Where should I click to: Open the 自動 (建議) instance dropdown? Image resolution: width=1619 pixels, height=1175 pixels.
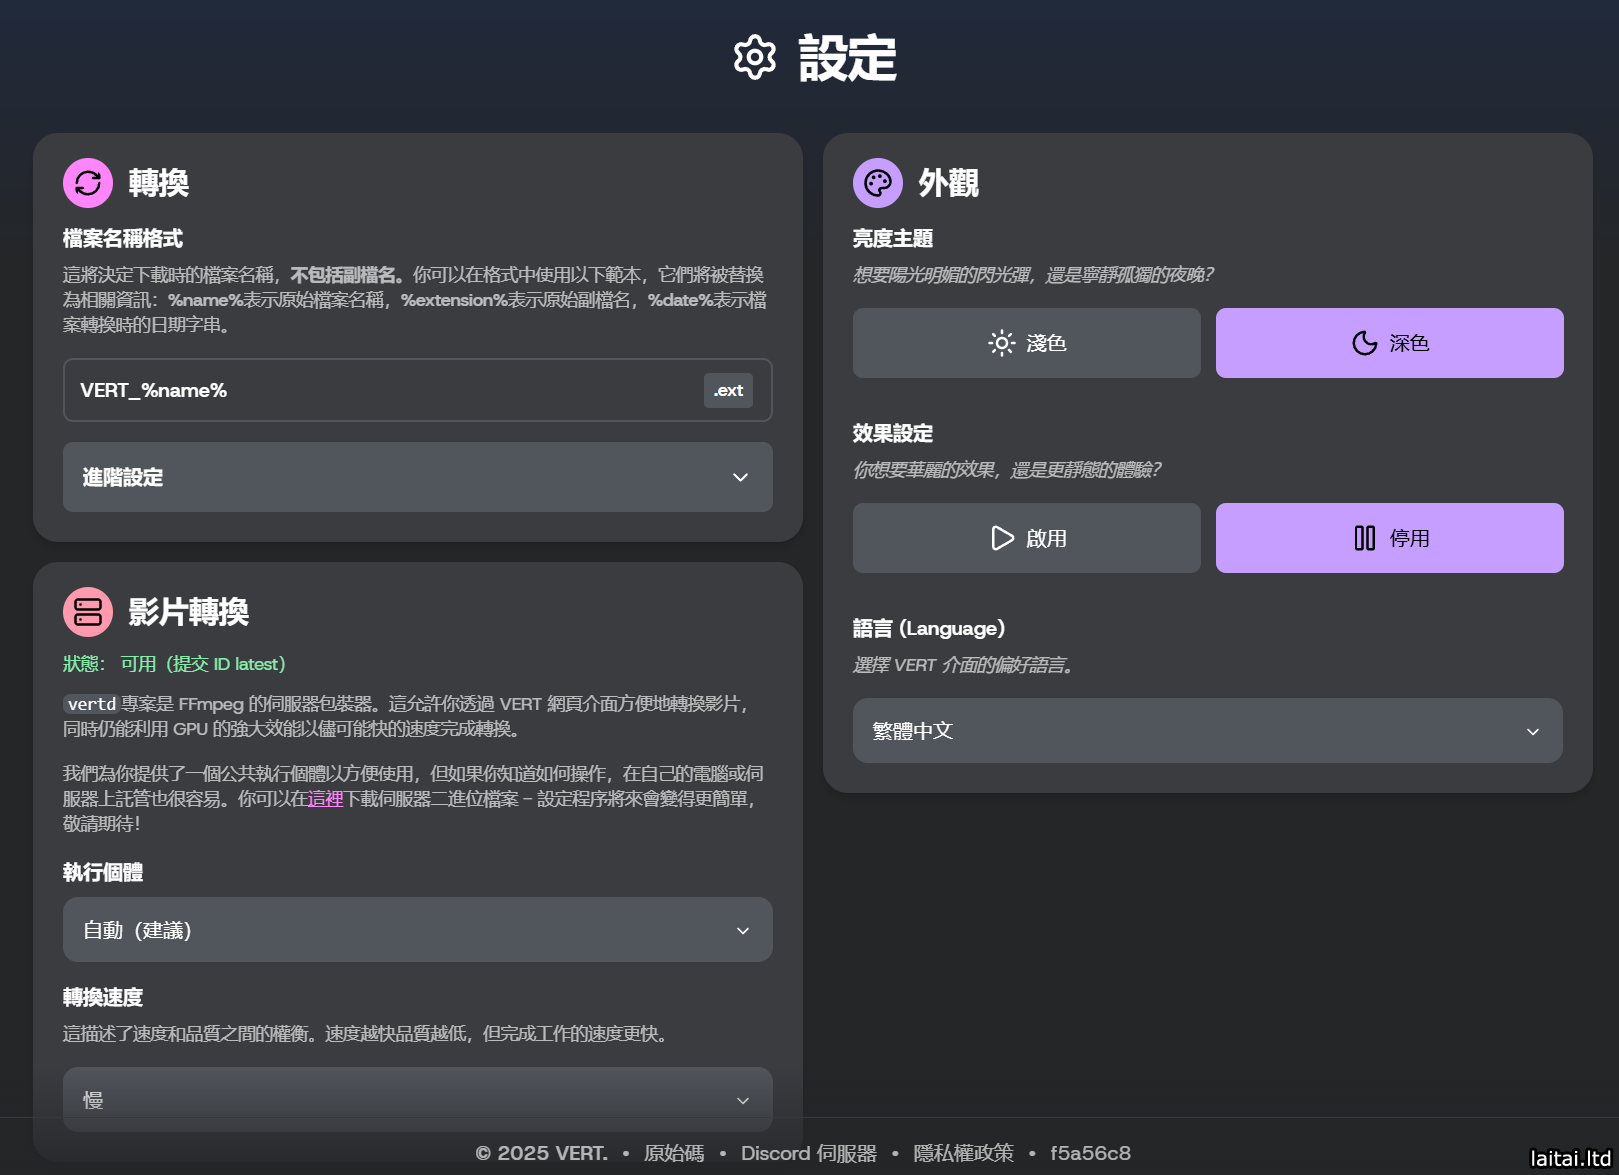click(417, 930)
